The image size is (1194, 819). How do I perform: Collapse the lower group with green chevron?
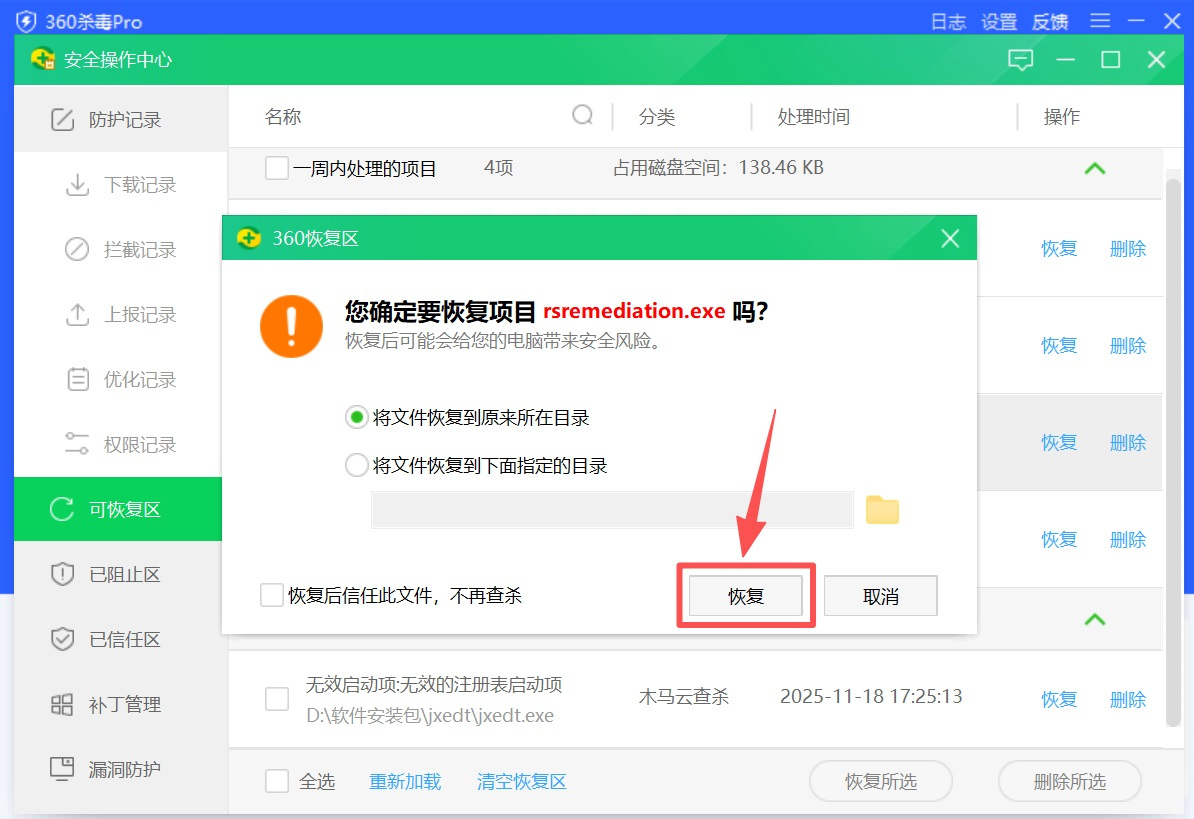tap(1095, 620)
